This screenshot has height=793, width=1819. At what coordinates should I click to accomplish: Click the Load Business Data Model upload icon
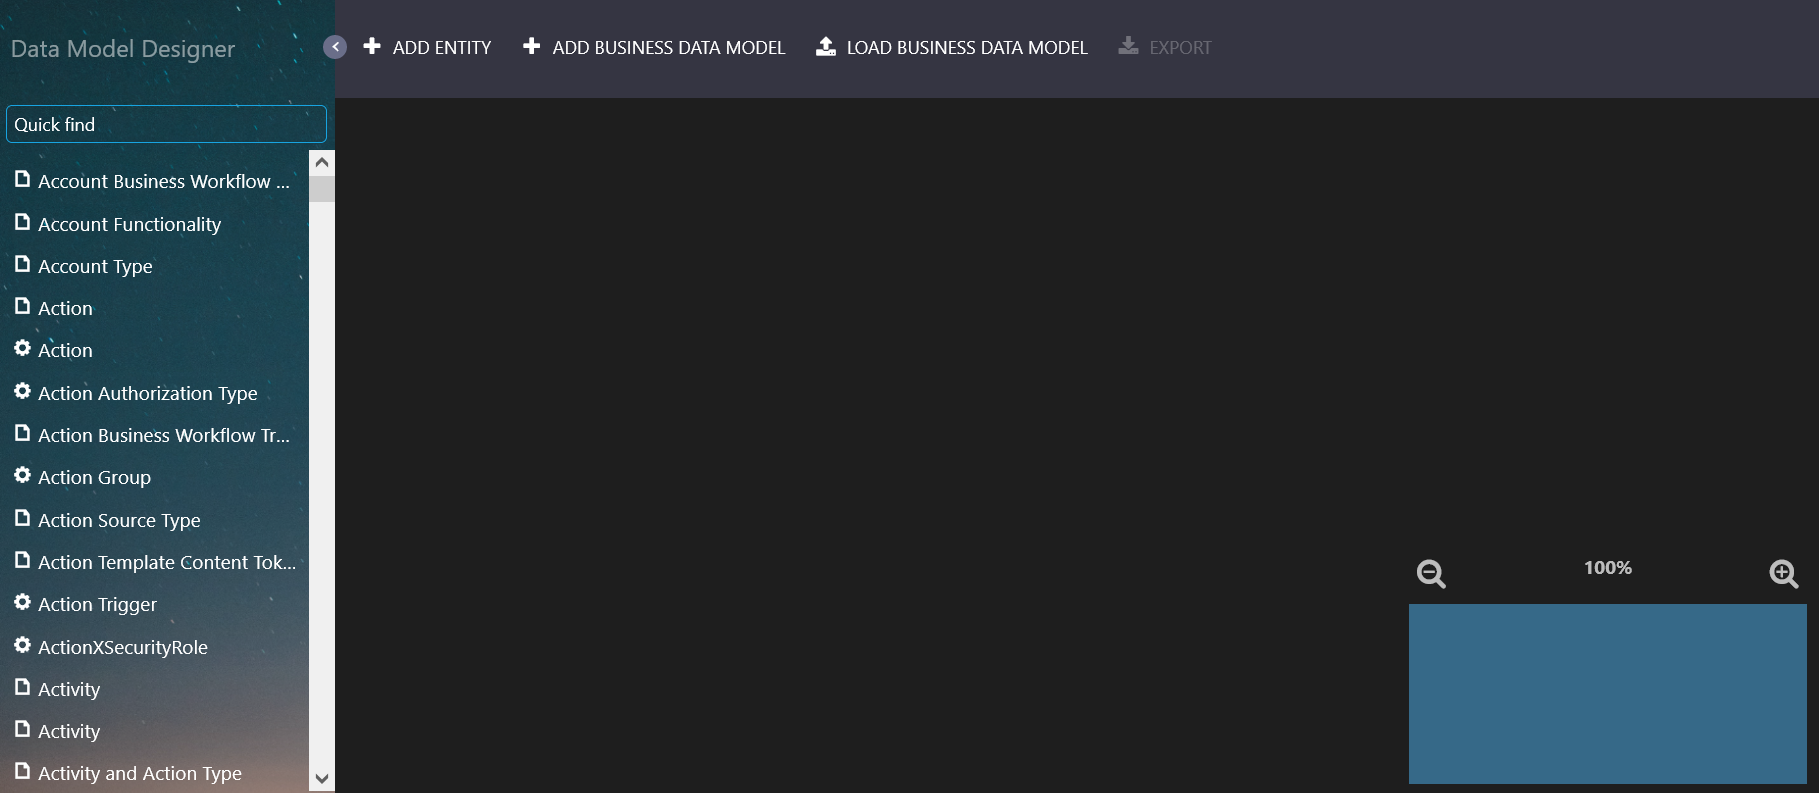[826, 47]
